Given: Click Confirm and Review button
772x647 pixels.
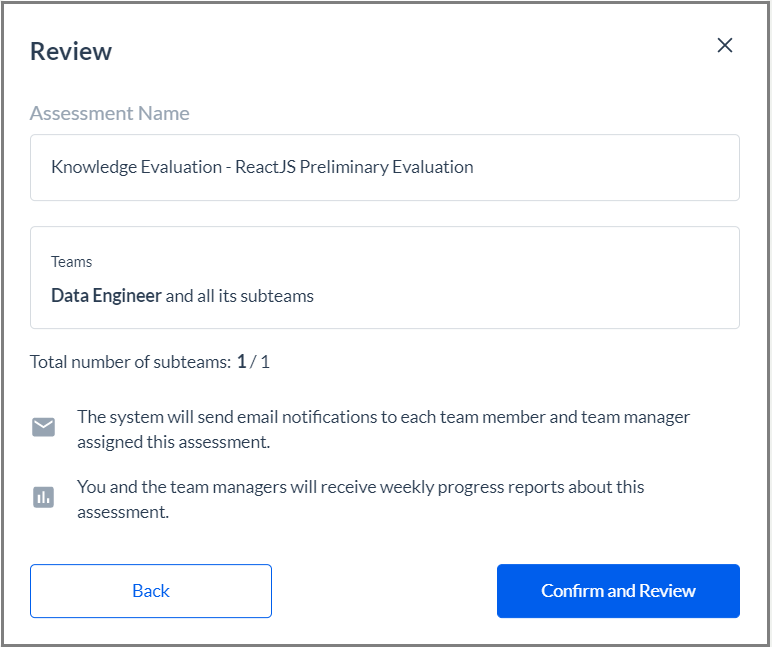Looking at the screenshot, I should [x=618, y=591].
